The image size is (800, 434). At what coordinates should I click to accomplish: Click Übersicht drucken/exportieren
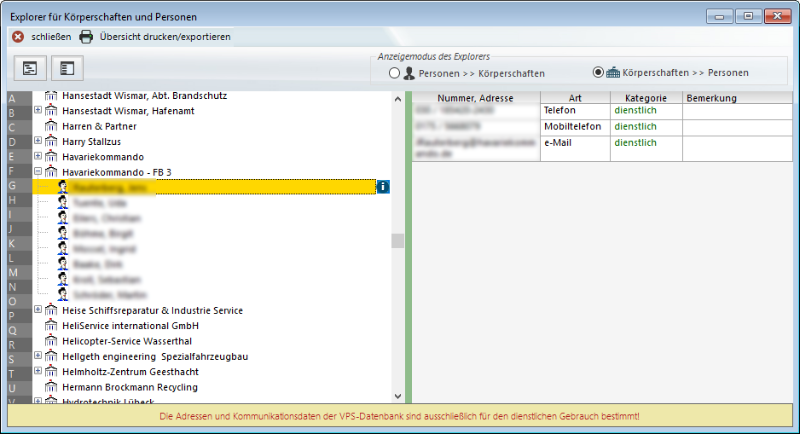point(165,37)
